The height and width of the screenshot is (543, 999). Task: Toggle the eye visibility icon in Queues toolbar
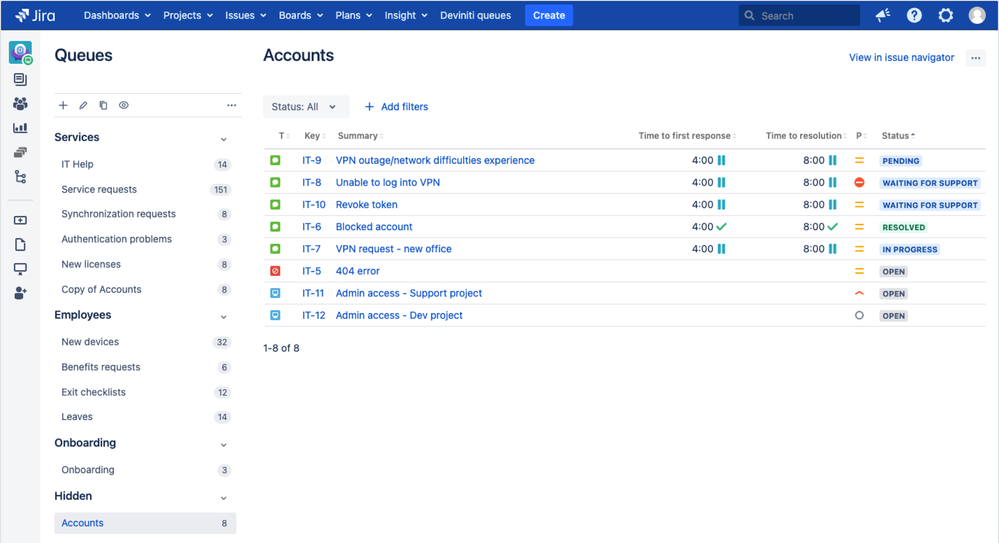point(124,105)
